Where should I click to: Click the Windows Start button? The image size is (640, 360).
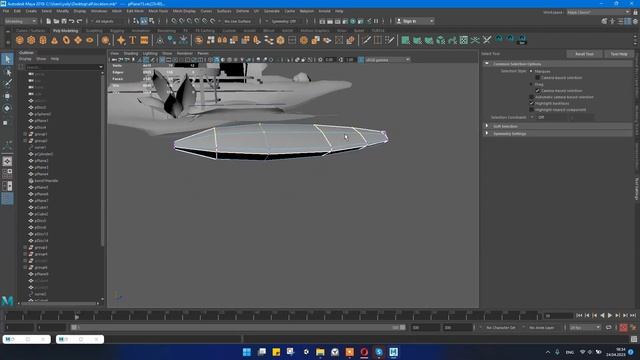[x=247, y=352]
